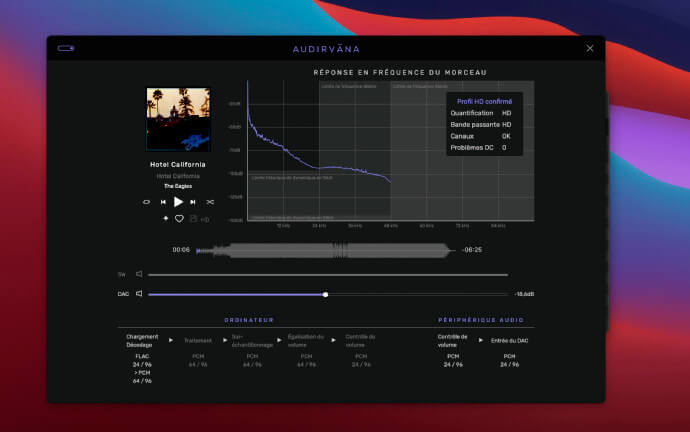Screen dimensions: 690x432
Task: Toggle shuffle playback
Action: pos(210,202)
